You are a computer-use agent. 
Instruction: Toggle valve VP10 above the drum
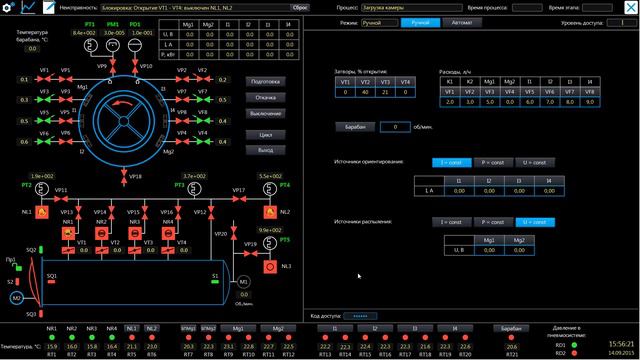pos(135,66)
